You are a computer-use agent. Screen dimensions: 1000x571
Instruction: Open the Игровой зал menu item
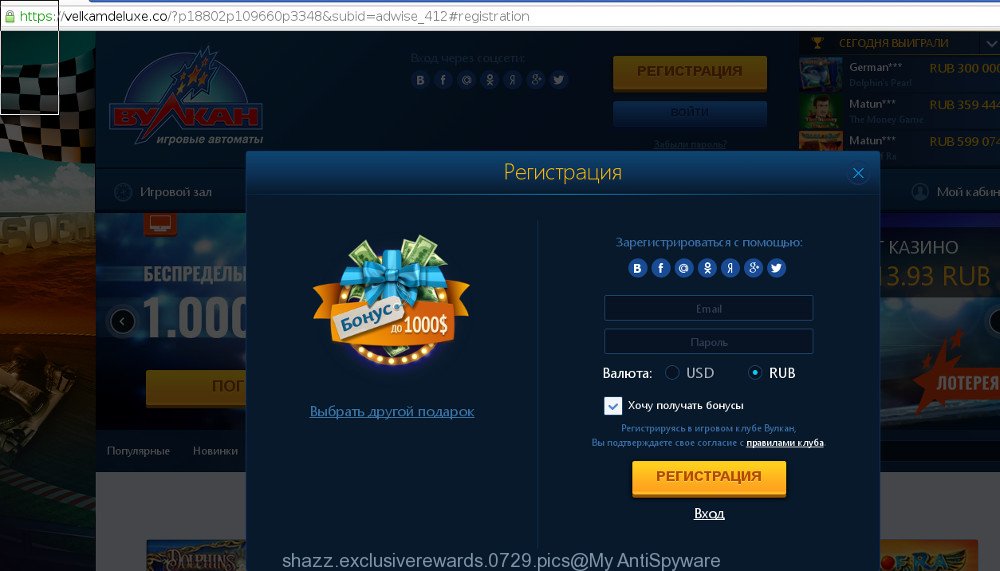[x=175, y=192]
